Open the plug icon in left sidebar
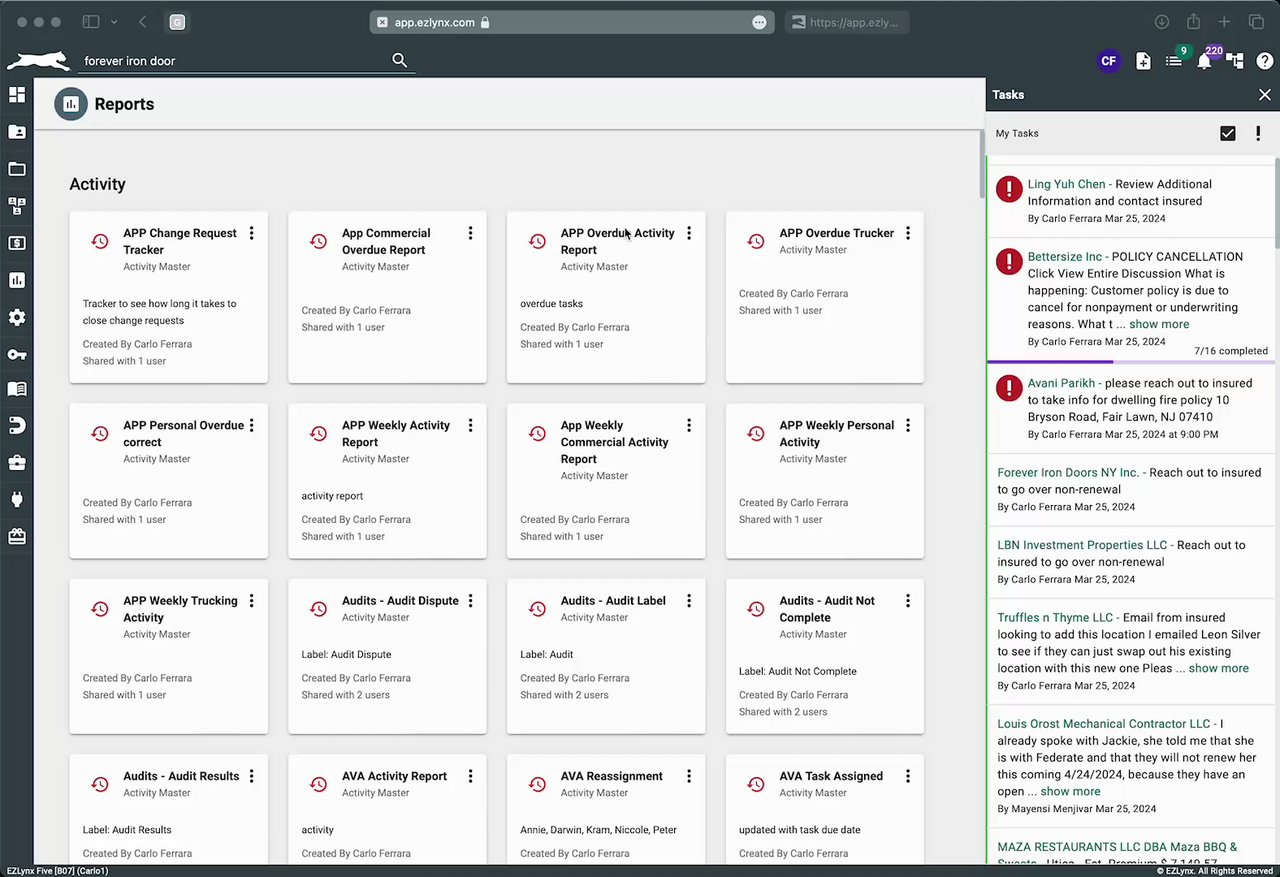 coord(16,499)
